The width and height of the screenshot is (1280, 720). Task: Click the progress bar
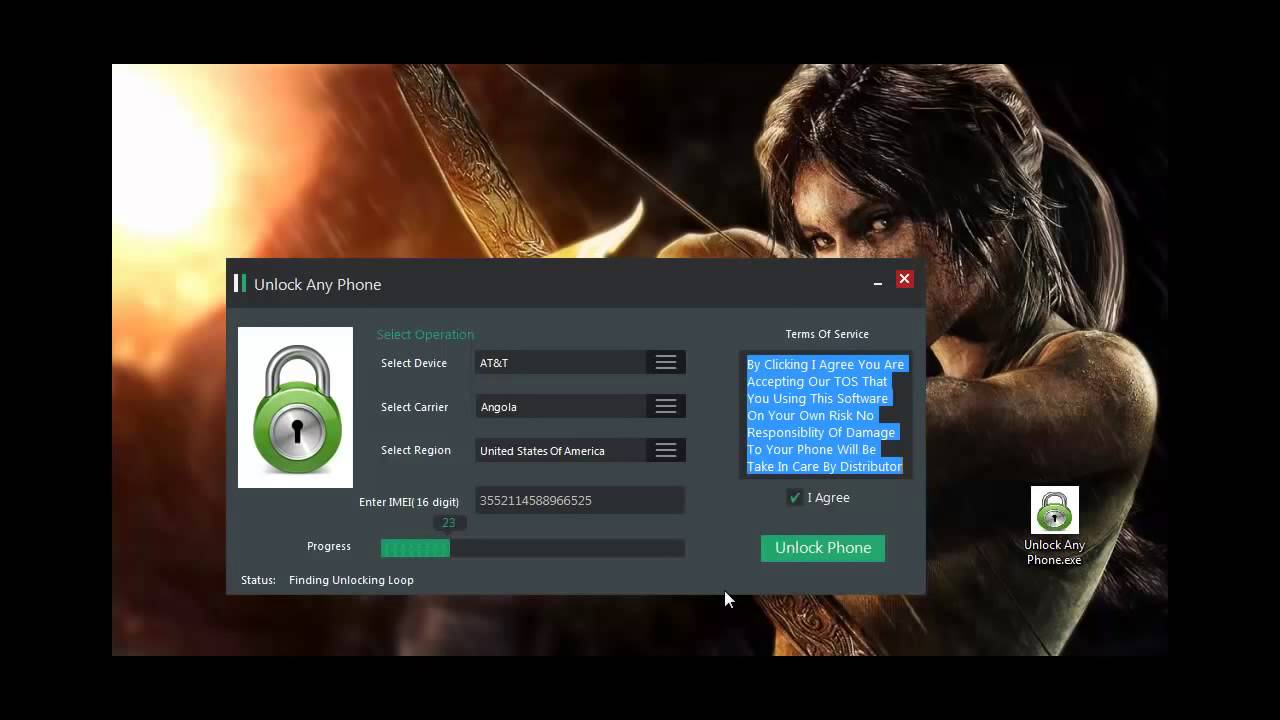click(532, 548)
